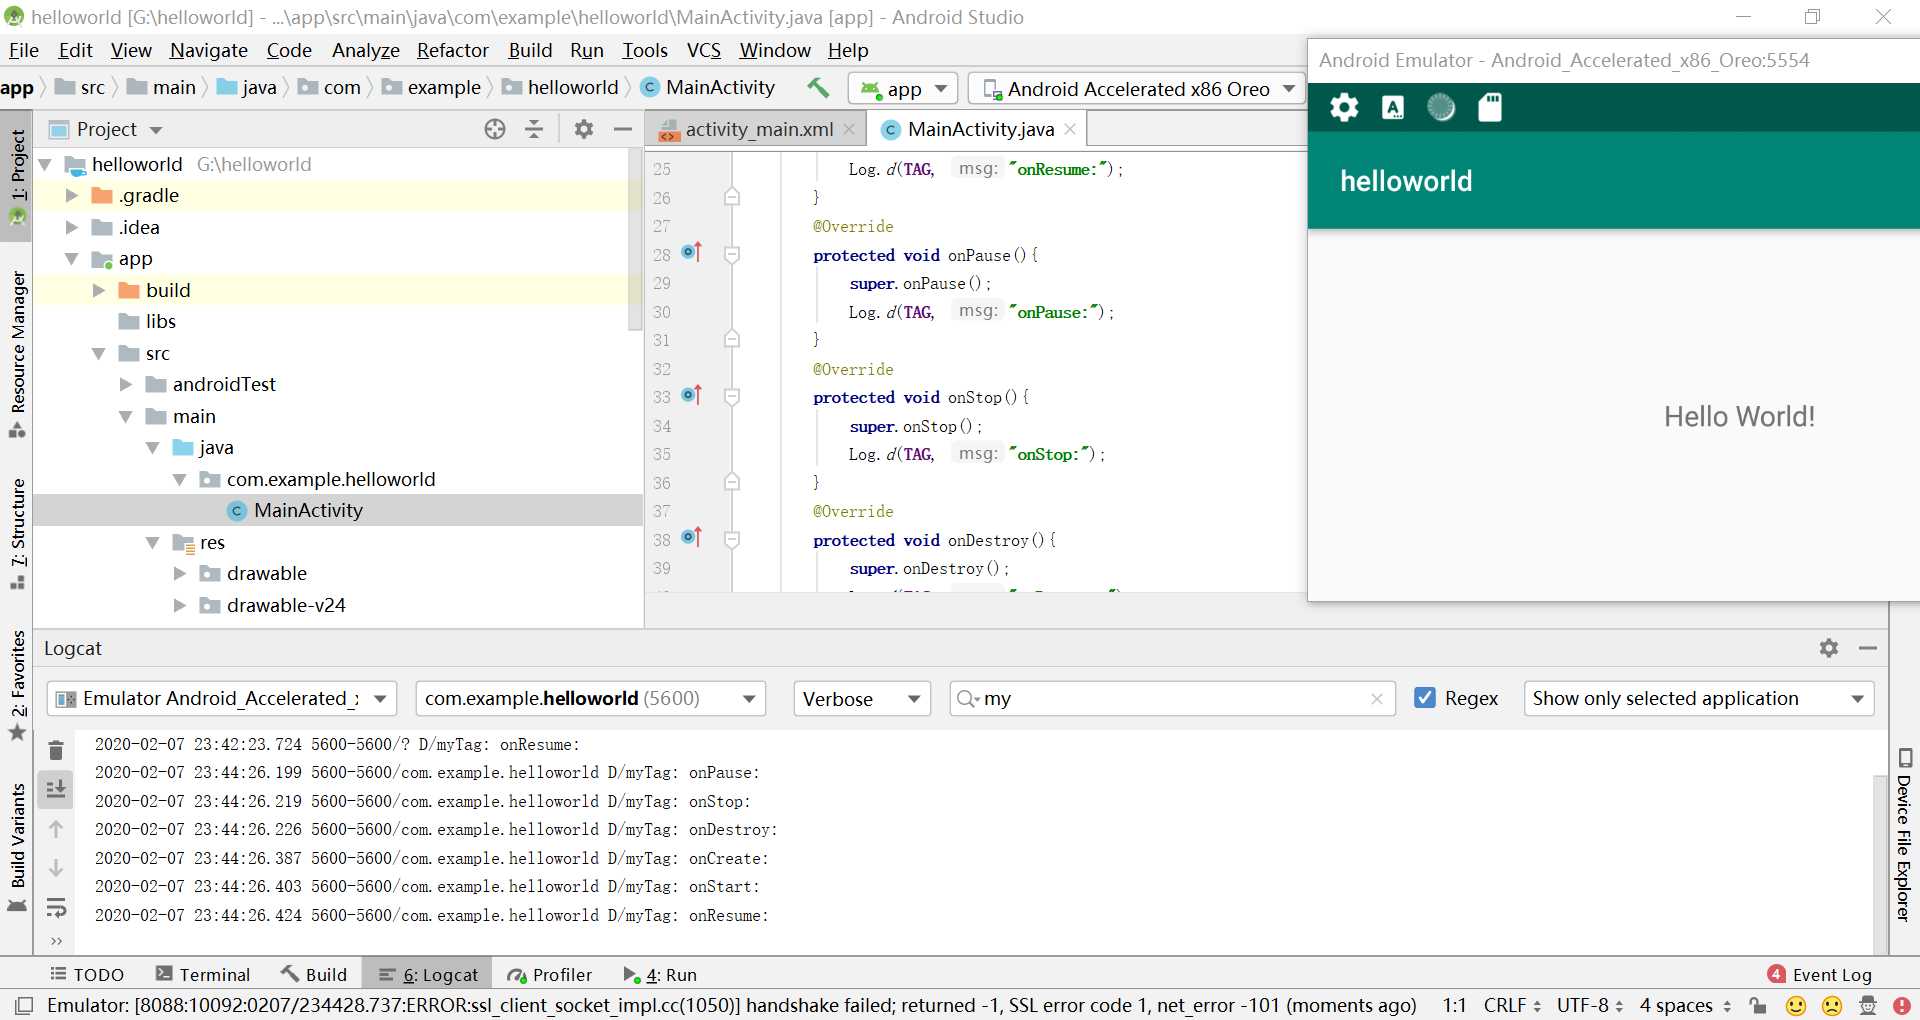Screen dimensions: 1920x1020
Task: Open the com.example.helloworld process dropdown
Action: click(x=590, y=698)
